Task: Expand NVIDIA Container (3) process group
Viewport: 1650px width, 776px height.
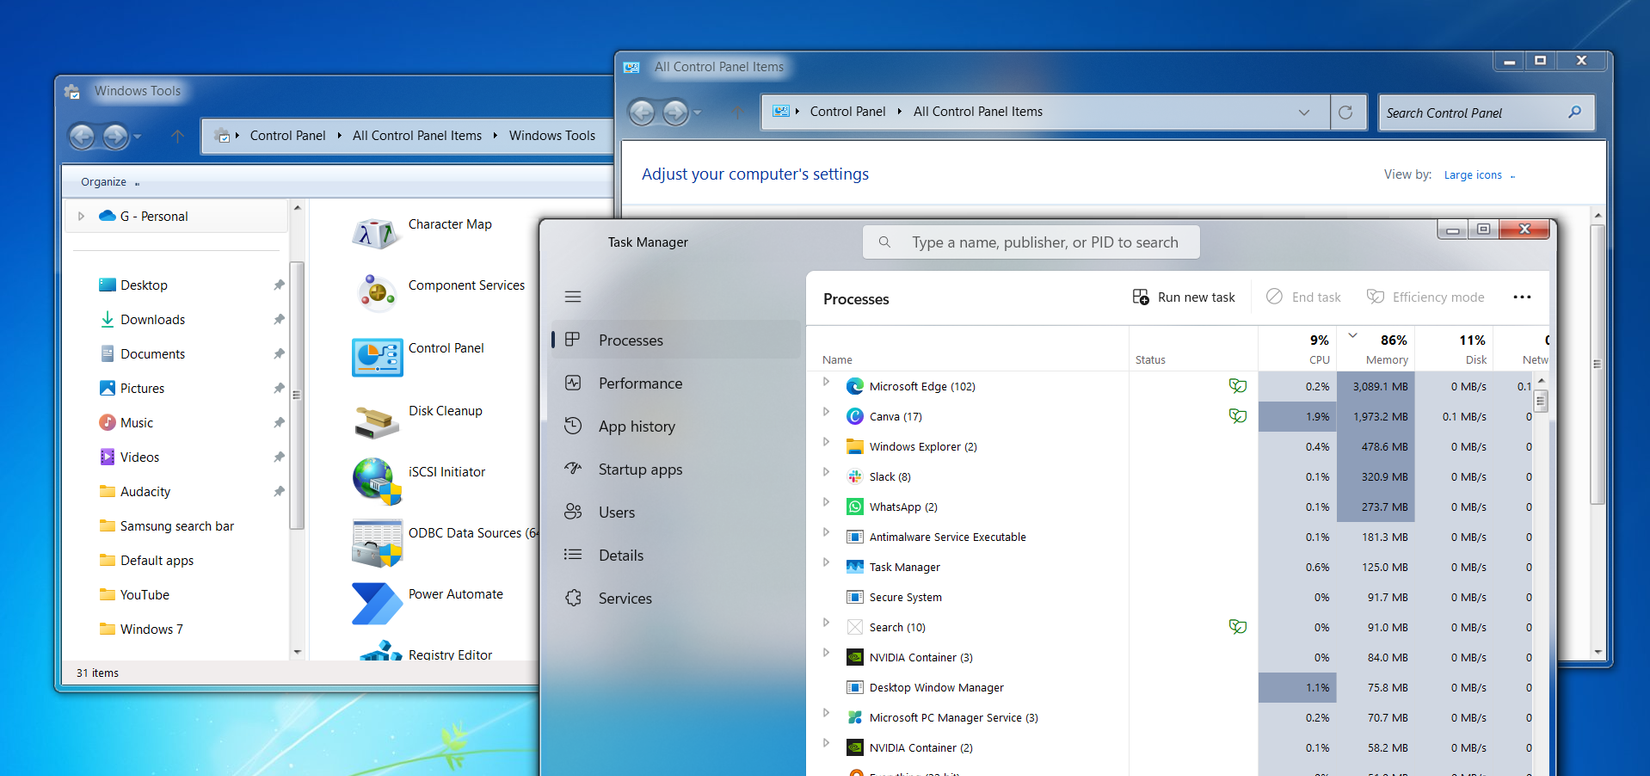Action: pyautogui.click(x=826, y=652)
